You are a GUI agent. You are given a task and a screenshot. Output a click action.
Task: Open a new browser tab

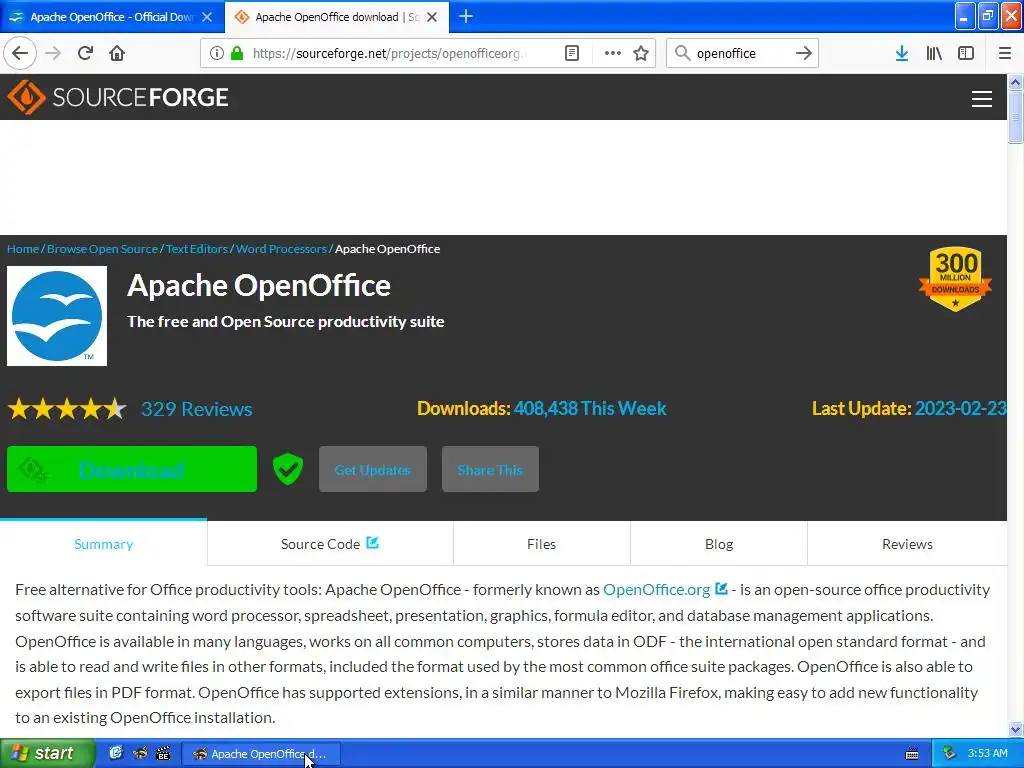[466, 16]
